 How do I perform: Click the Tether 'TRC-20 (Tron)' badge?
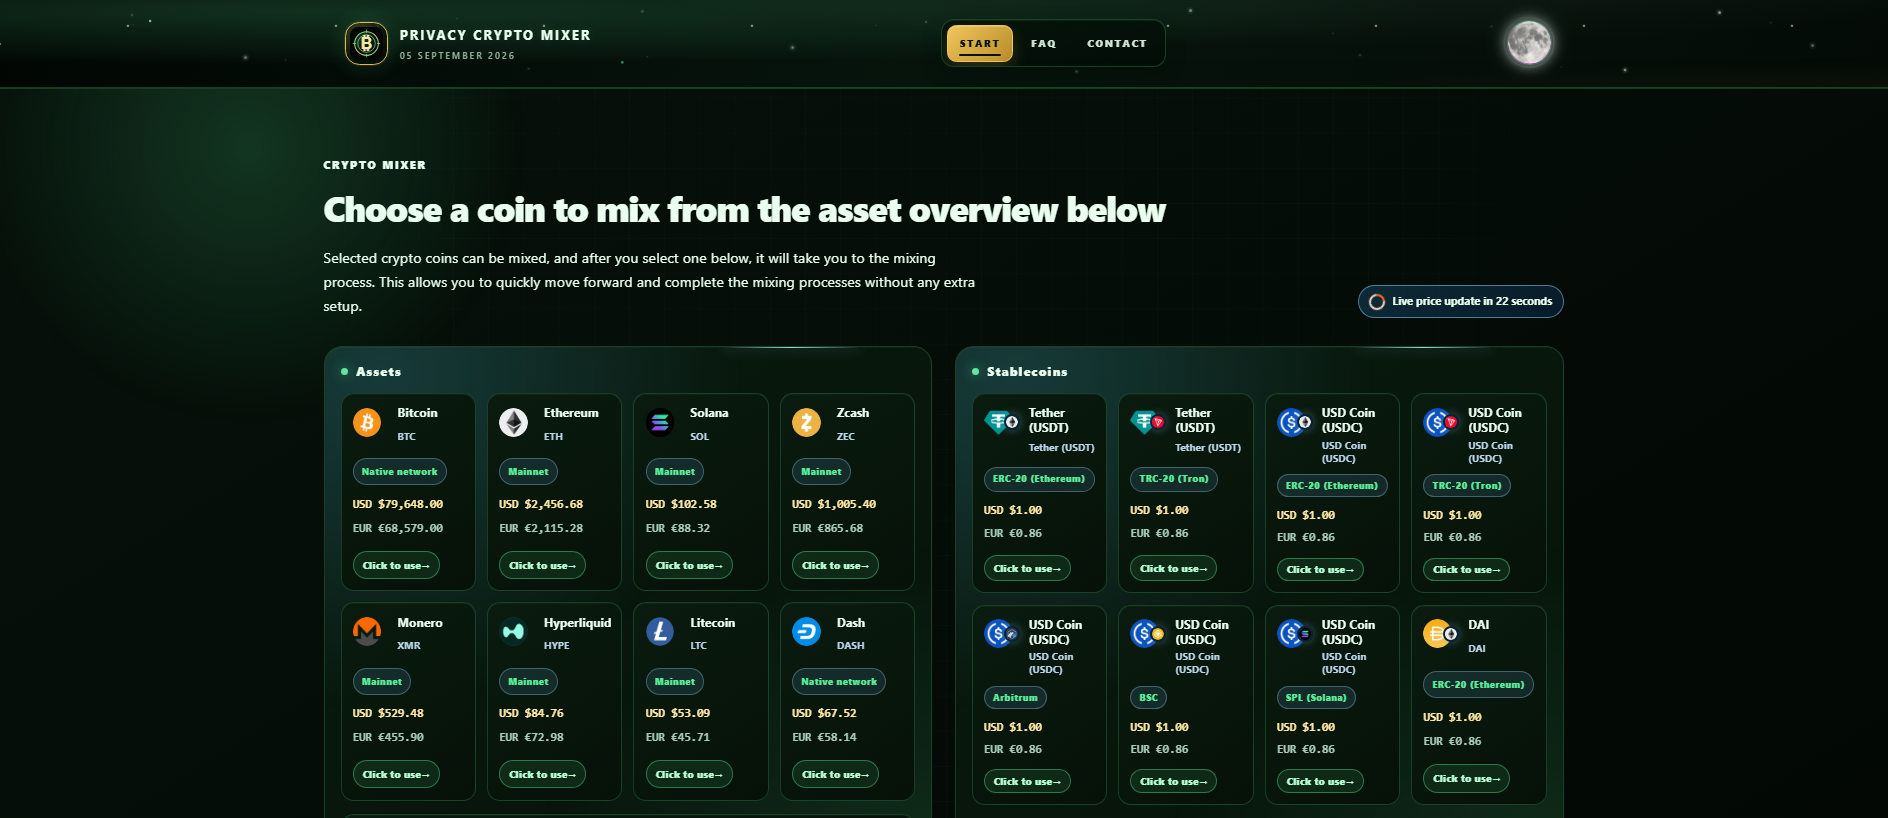coord(1173,479)
